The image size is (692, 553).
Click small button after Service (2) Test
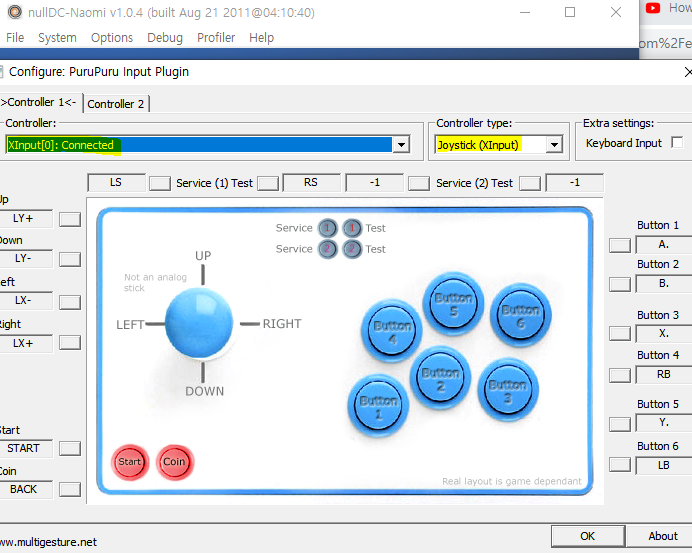530,184
